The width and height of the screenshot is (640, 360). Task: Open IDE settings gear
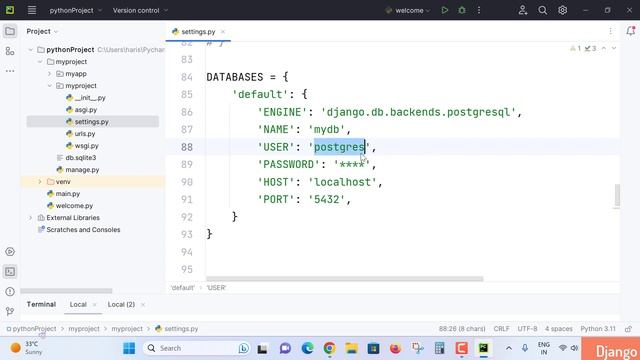click(562, 10)
